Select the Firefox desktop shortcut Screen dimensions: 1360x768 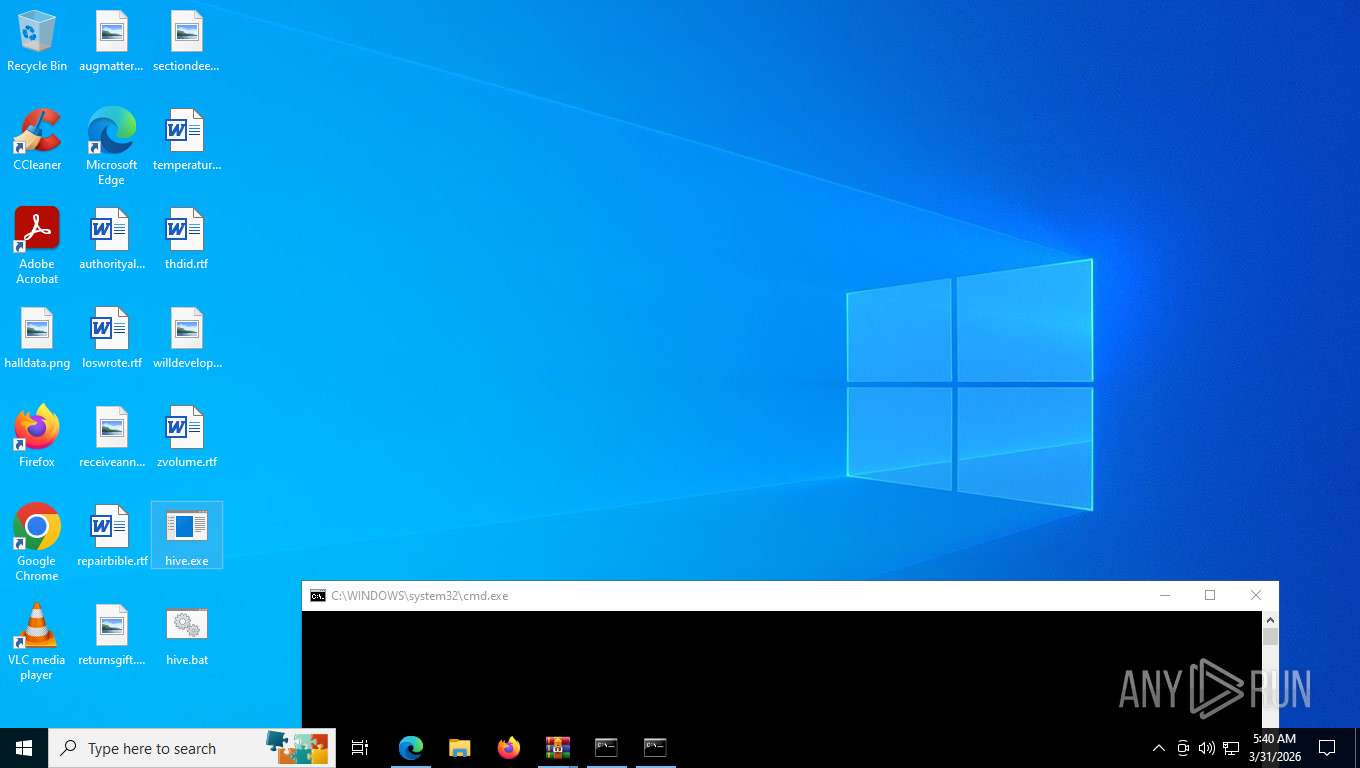37,437
